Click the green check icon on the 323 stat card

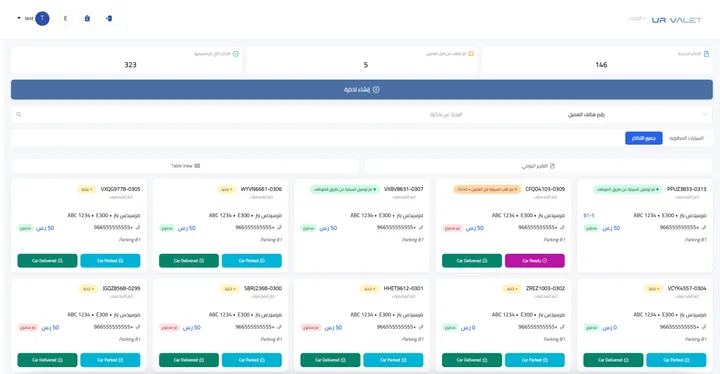tap(236, 54)
